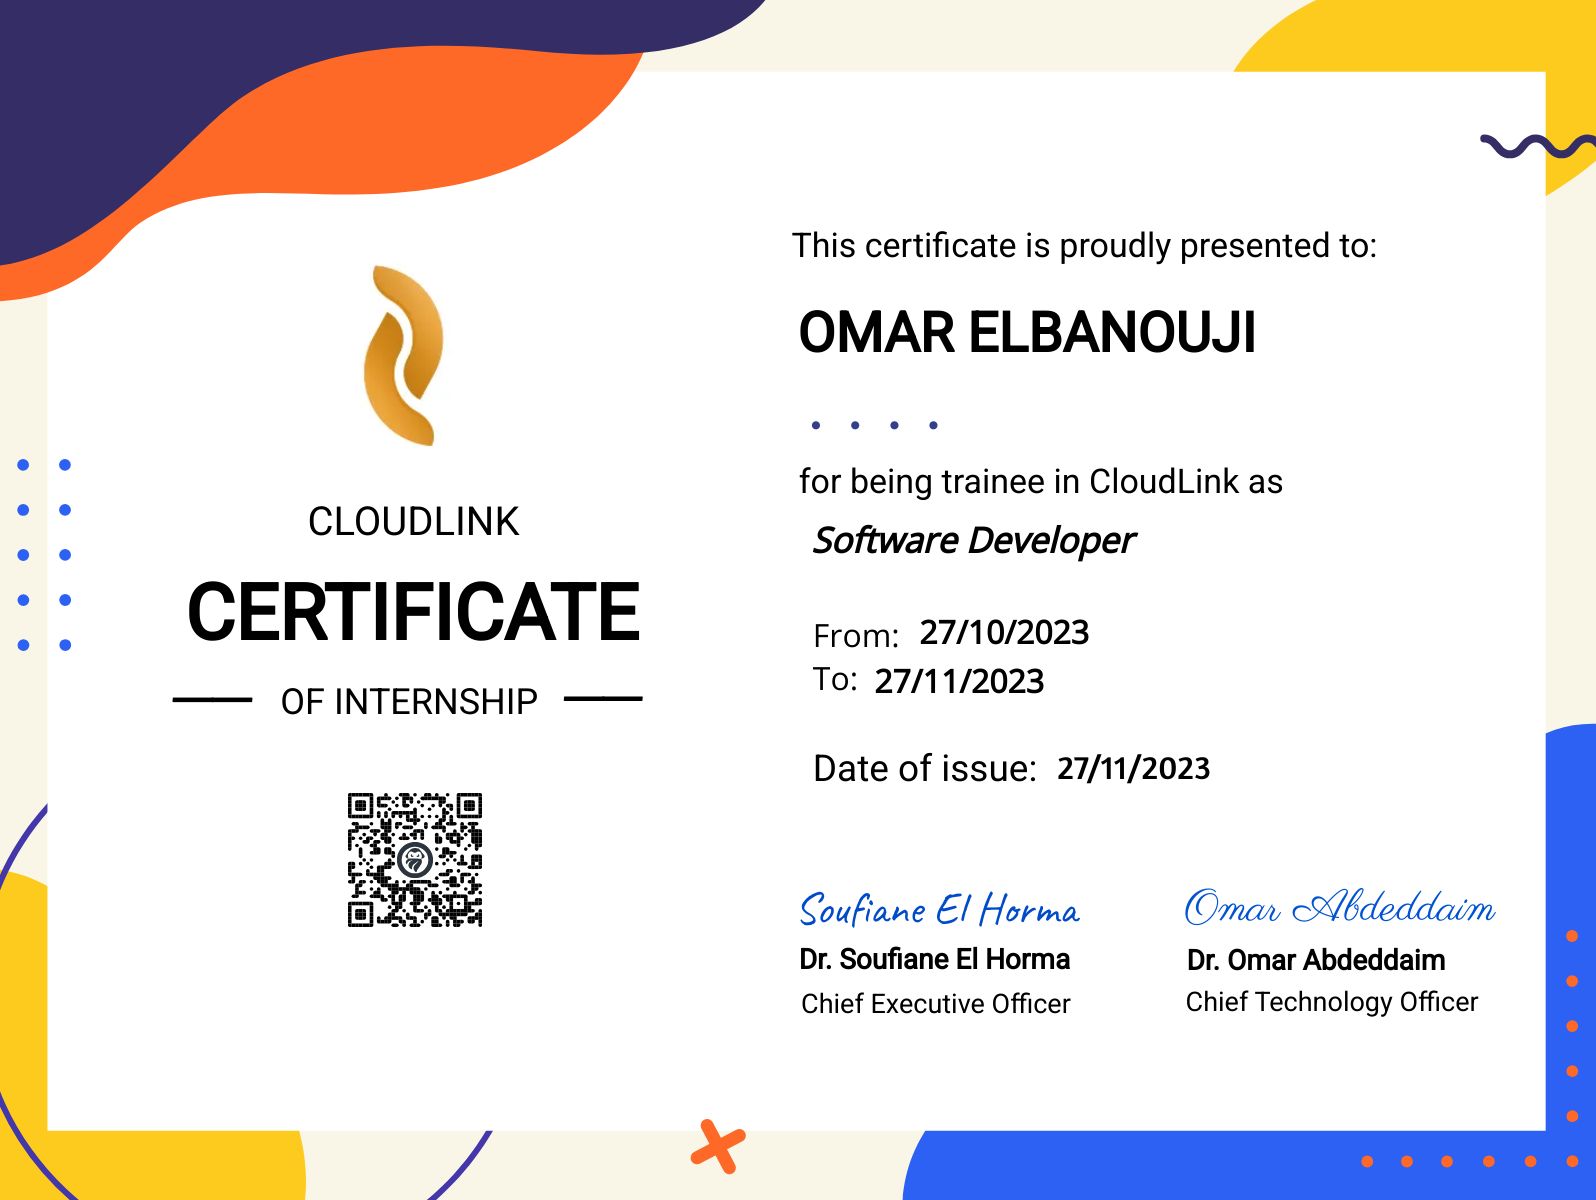Click the 'To' end date '27/11/2023'

click(x=959, y=682)
